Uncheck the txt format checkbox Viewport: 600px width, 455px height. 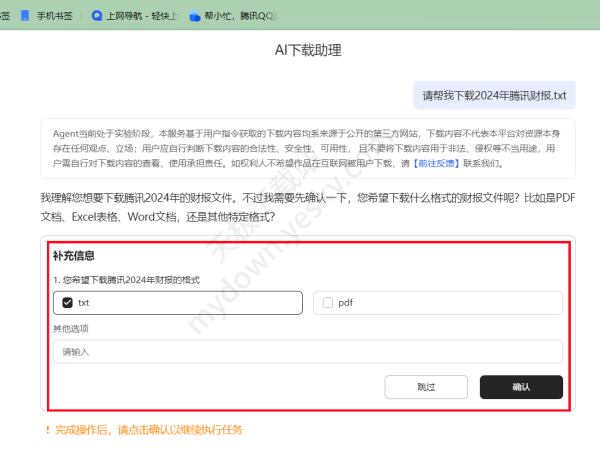click(67, 302)
